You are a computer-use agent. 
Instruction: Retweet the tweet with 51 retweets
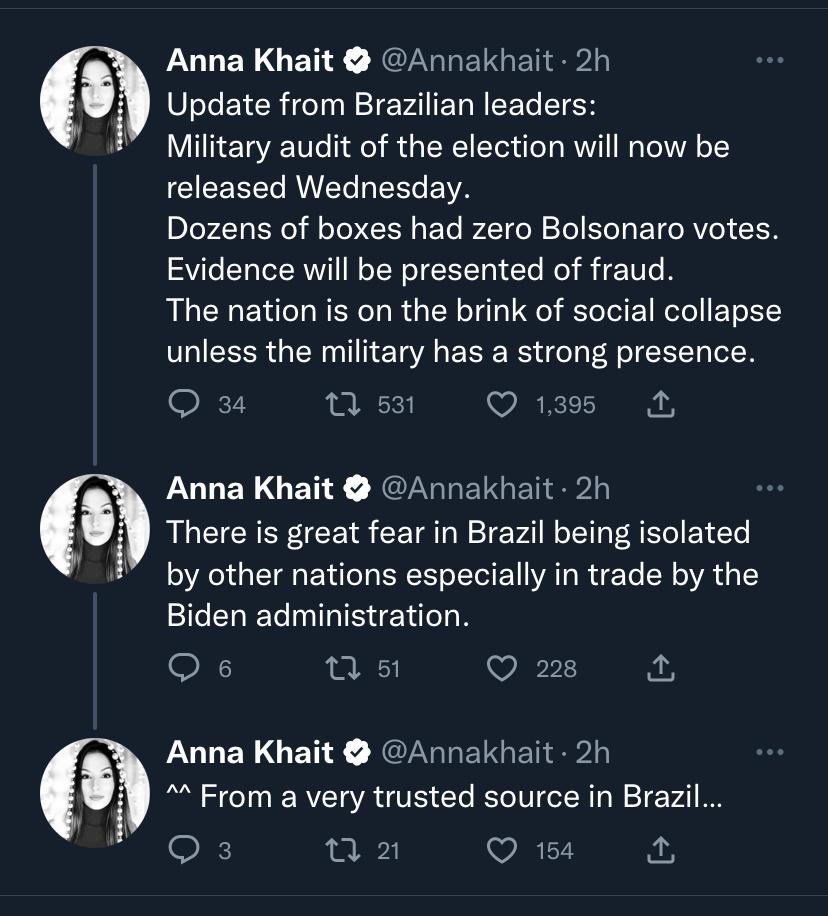tap(341, 668)
